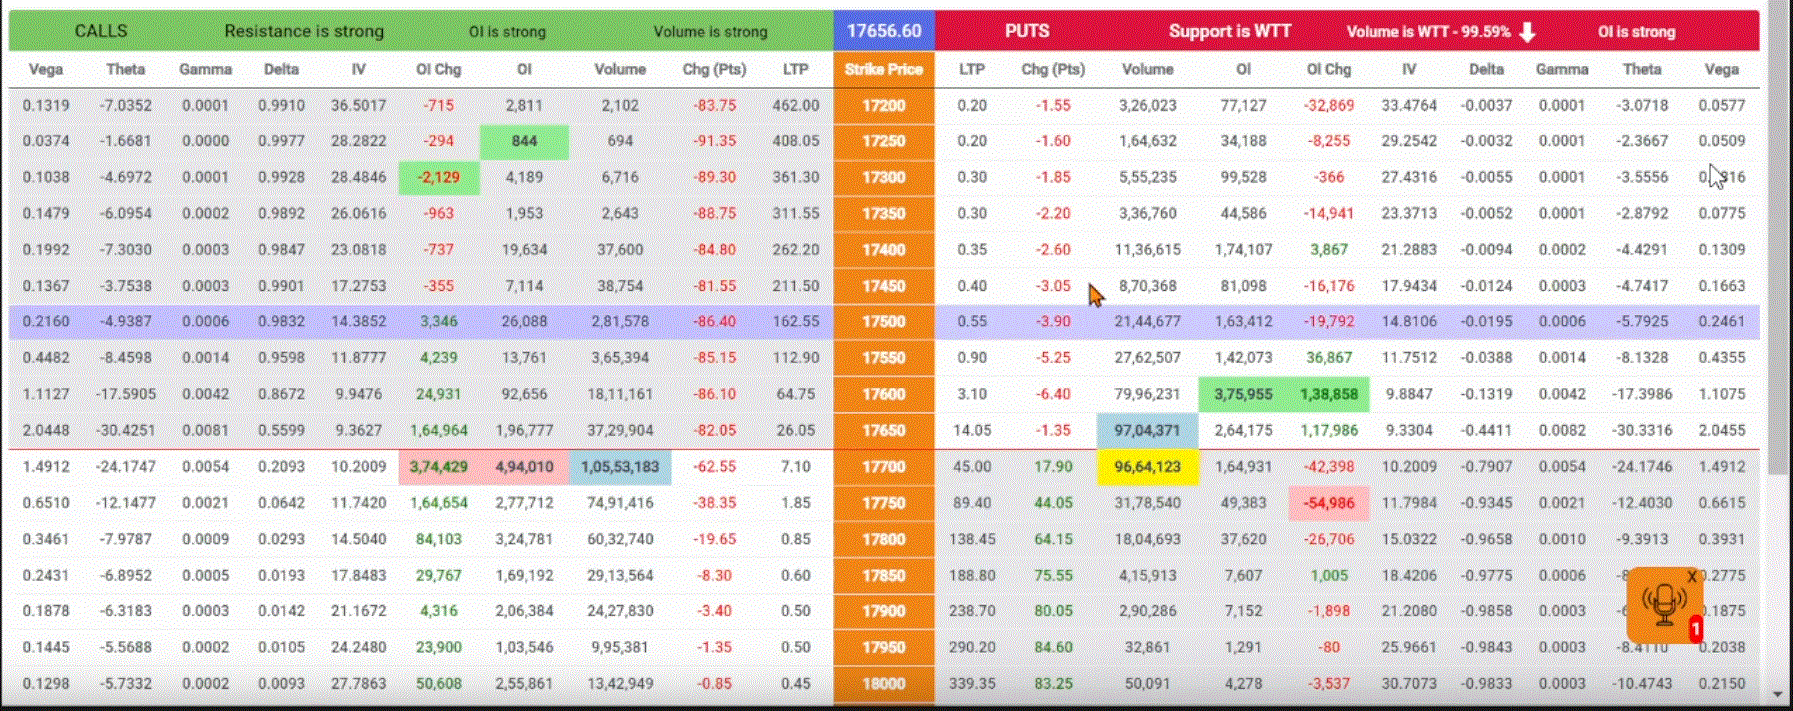
Task: Click the PUTS section header
Action: click(1027, 31)
